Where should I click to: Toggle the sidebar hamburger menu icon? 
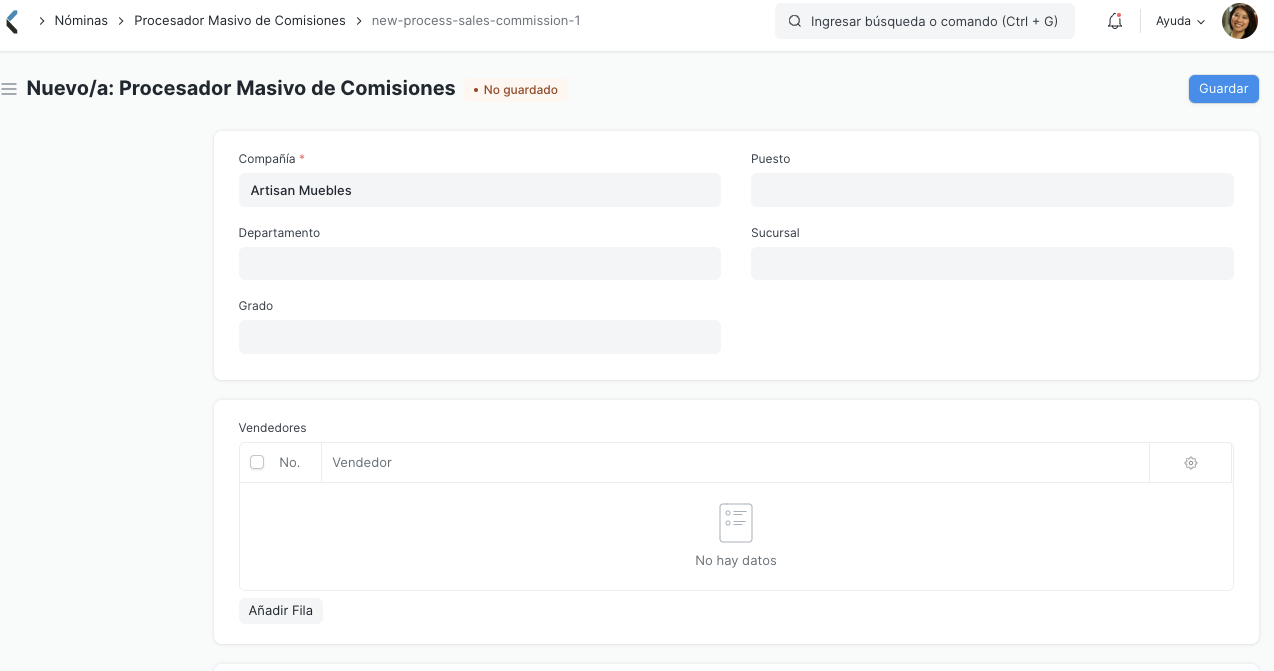9,89
